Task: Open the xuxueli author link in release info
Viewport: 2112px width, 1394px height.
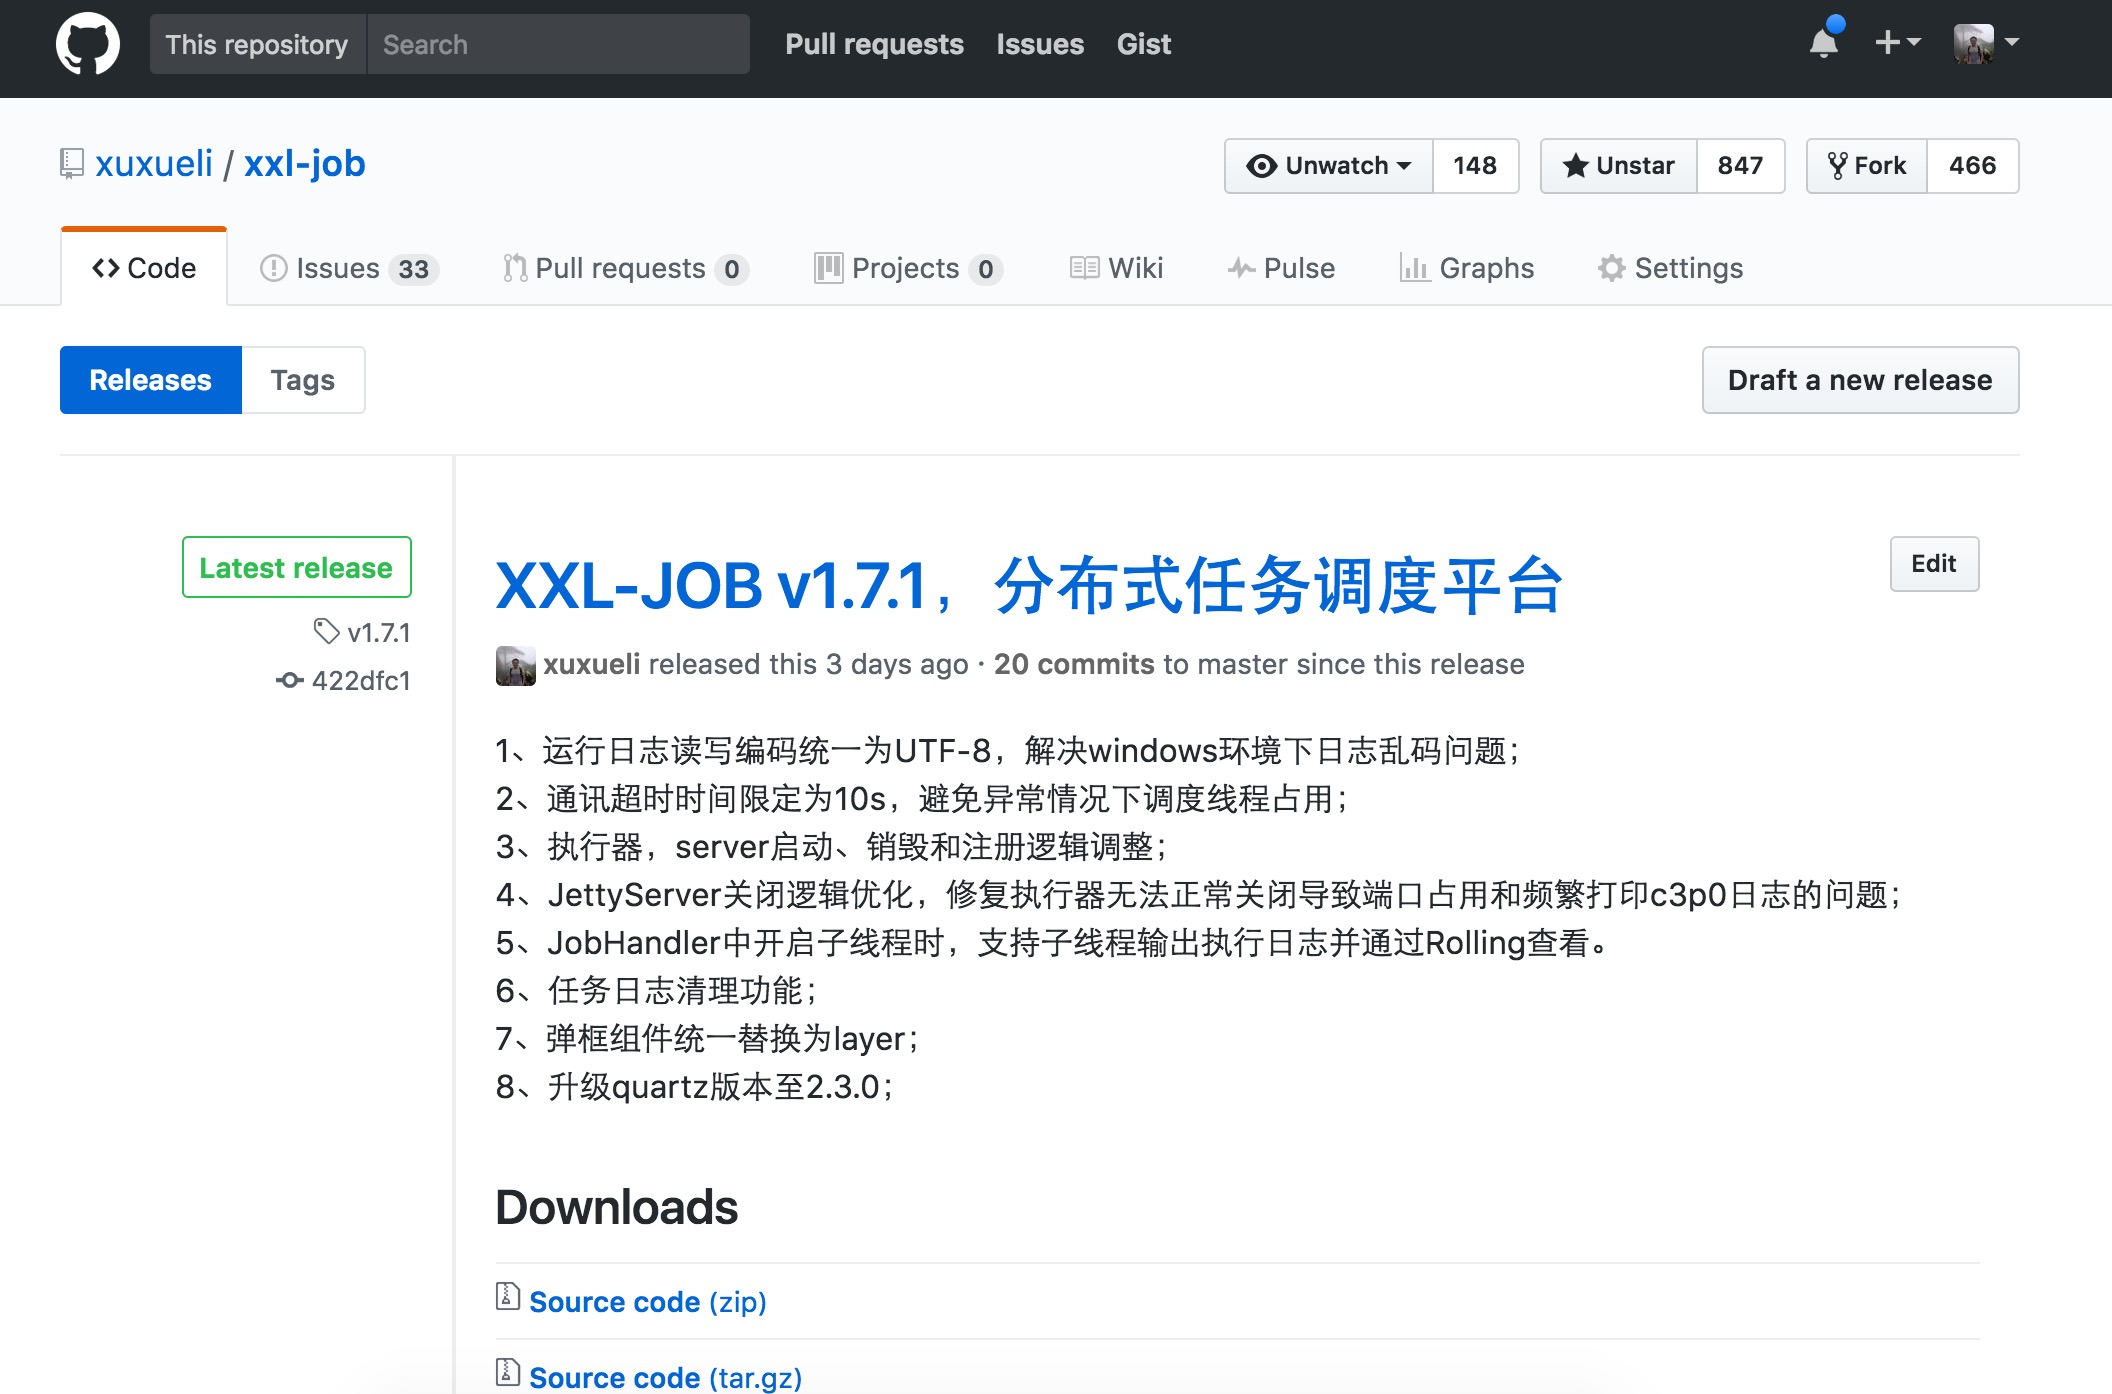Action: click(x=591, y=664)
